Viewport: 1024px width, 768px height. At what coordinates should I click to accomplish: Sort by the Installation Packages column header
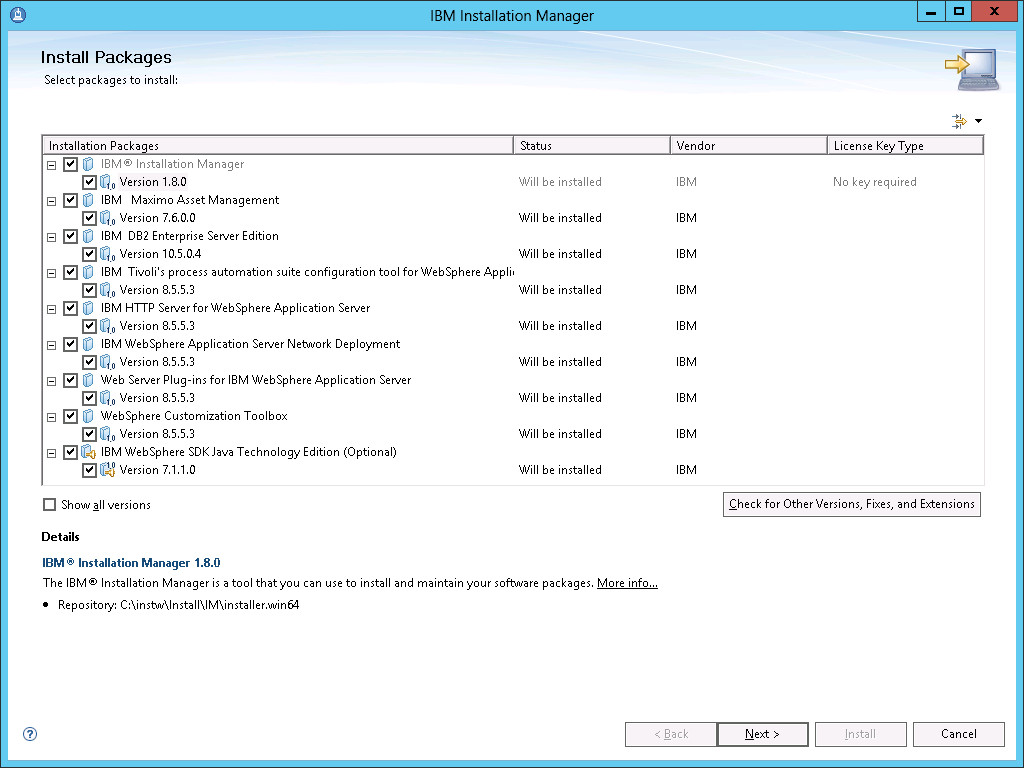pos(278,146)
